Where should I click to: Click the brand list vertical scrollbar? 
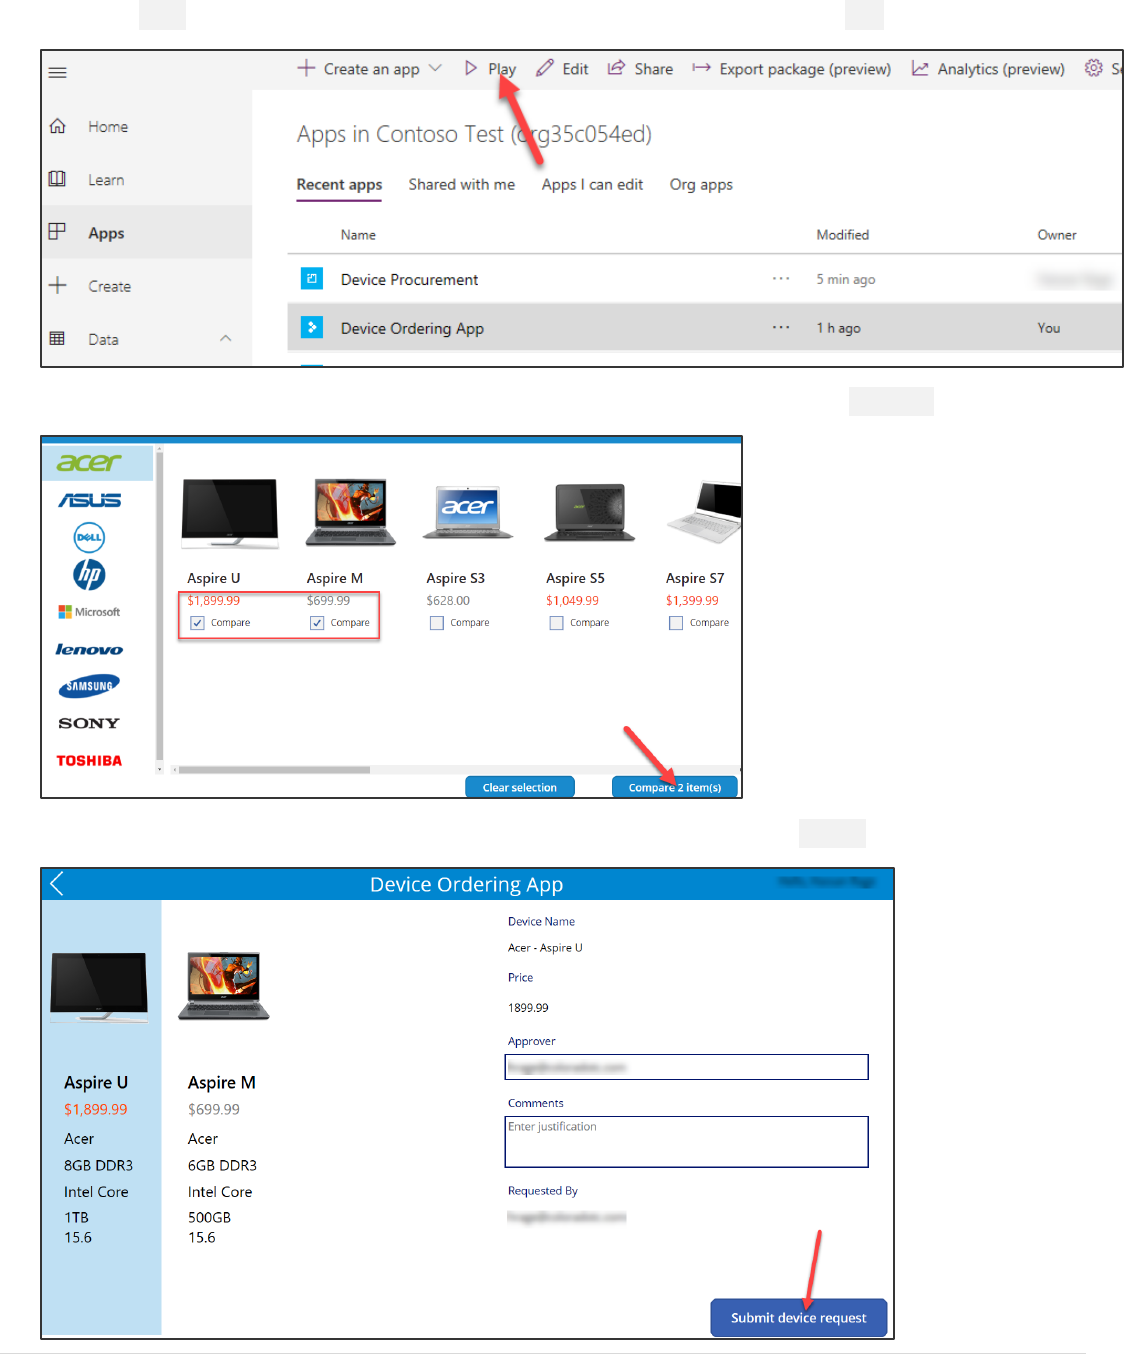pos(159,608)
